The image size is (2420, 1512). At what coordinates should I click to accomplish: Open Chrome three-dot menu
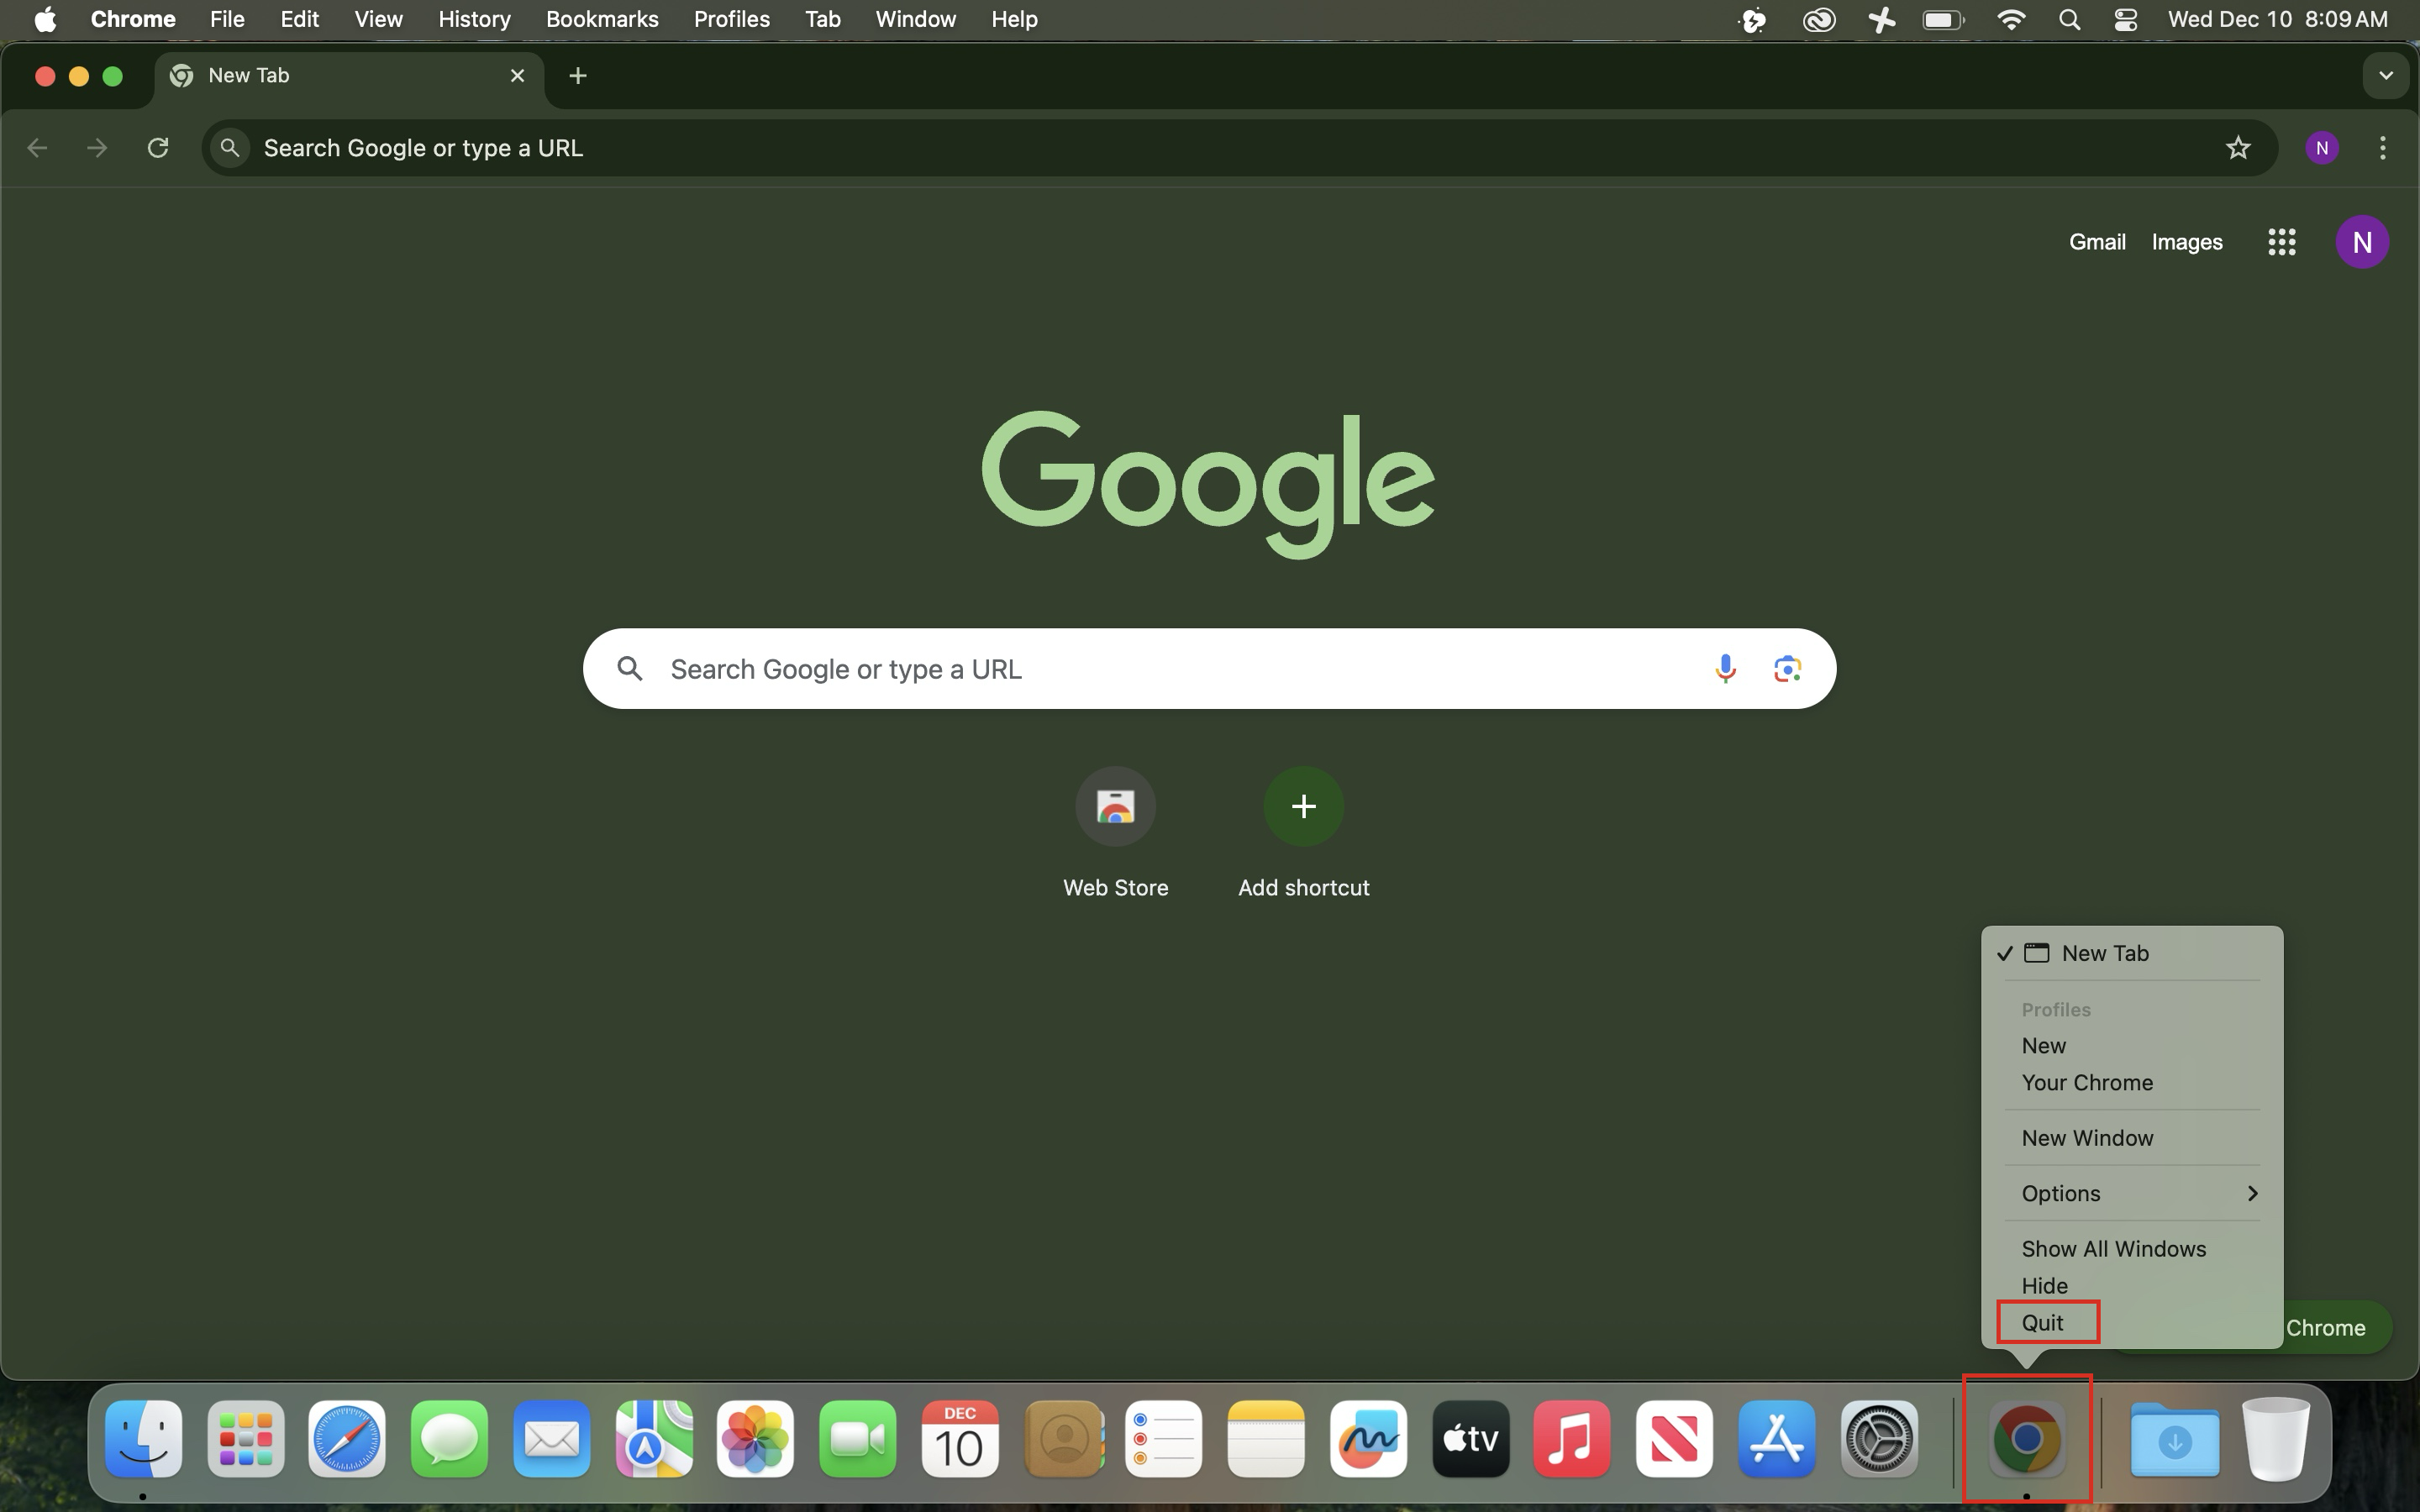click(2382, 148)
